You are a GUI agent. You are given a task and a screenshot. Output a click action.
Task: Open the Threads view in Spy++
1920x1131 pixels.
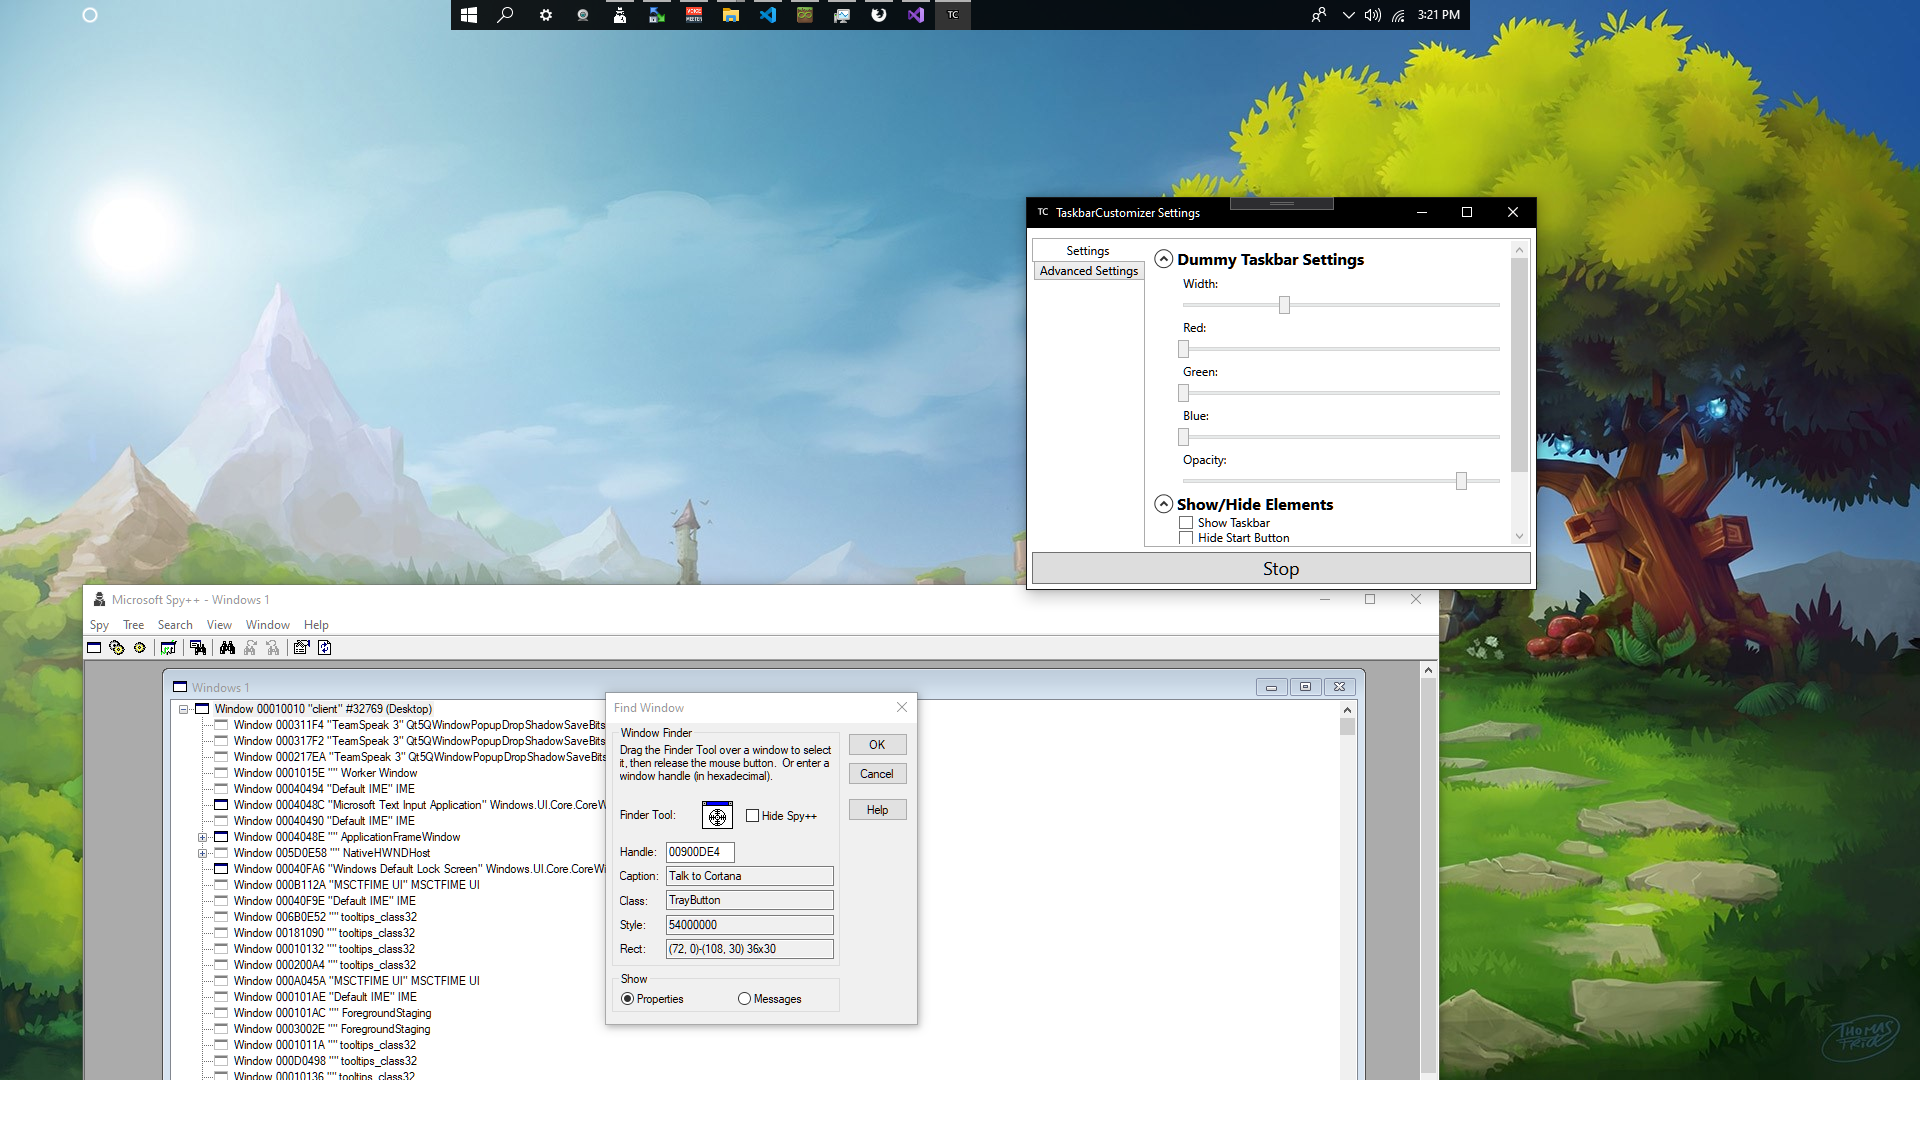(x=139, y=647)
